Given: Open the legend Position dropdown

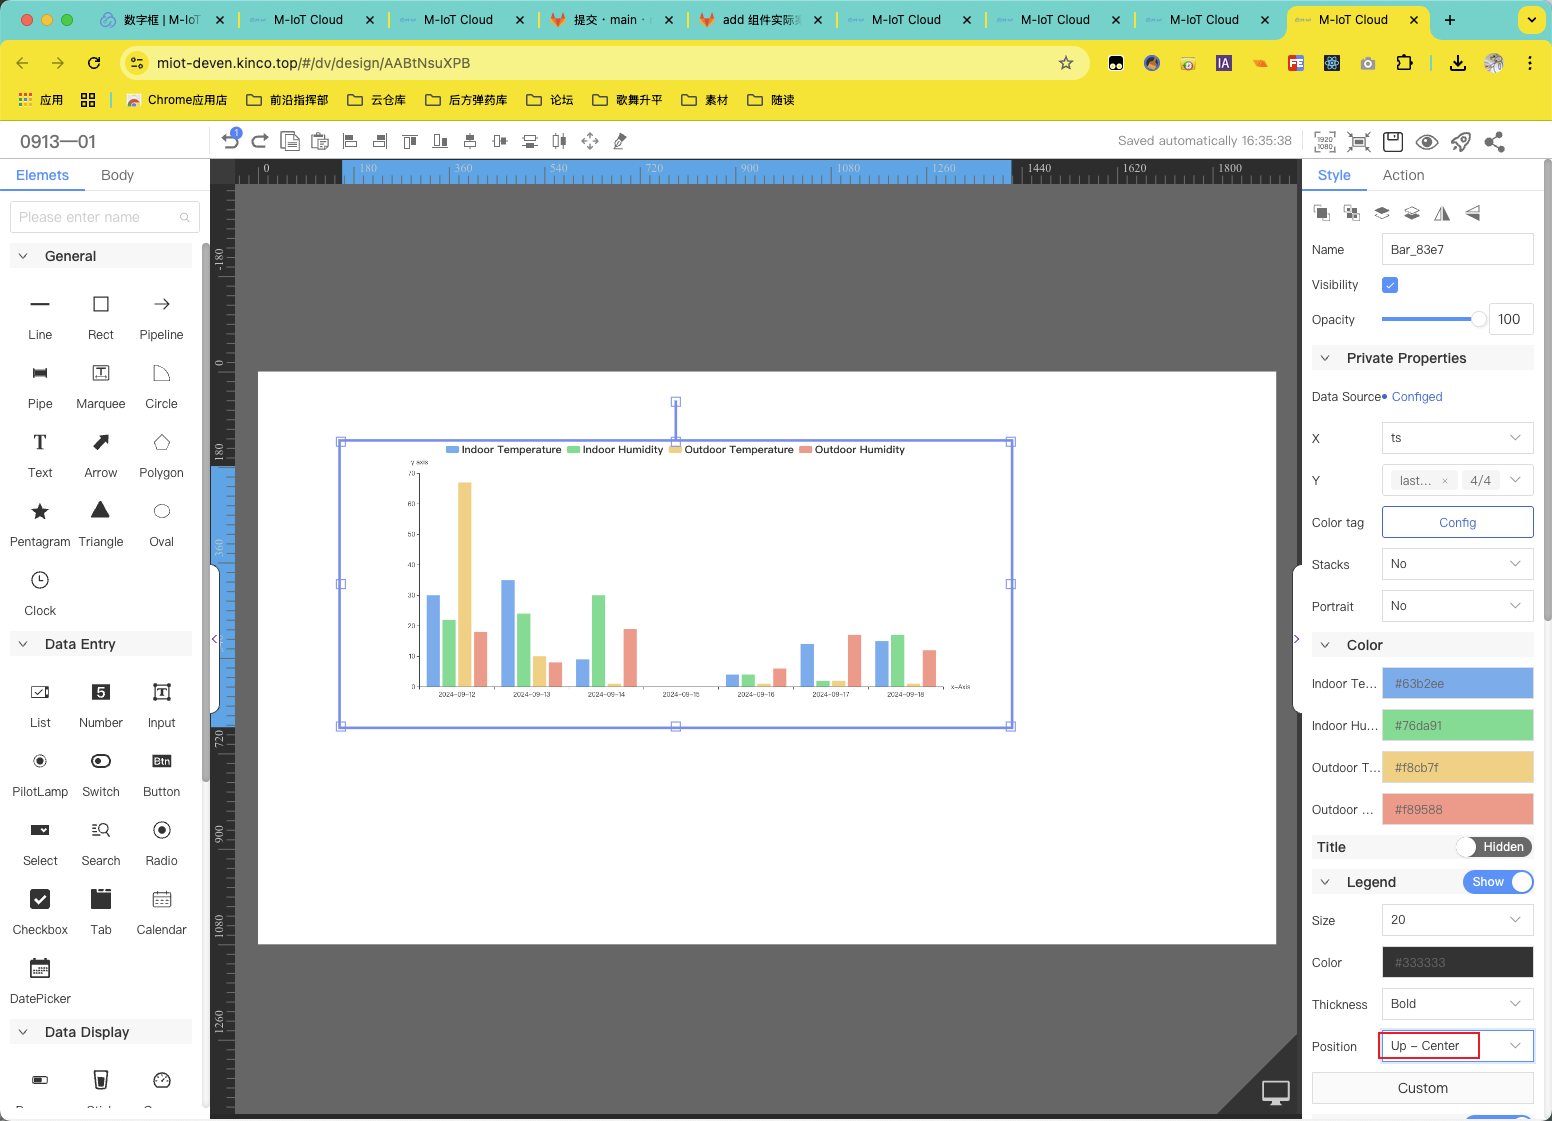Looking at the screenshot, I should click(1457, 1046).
